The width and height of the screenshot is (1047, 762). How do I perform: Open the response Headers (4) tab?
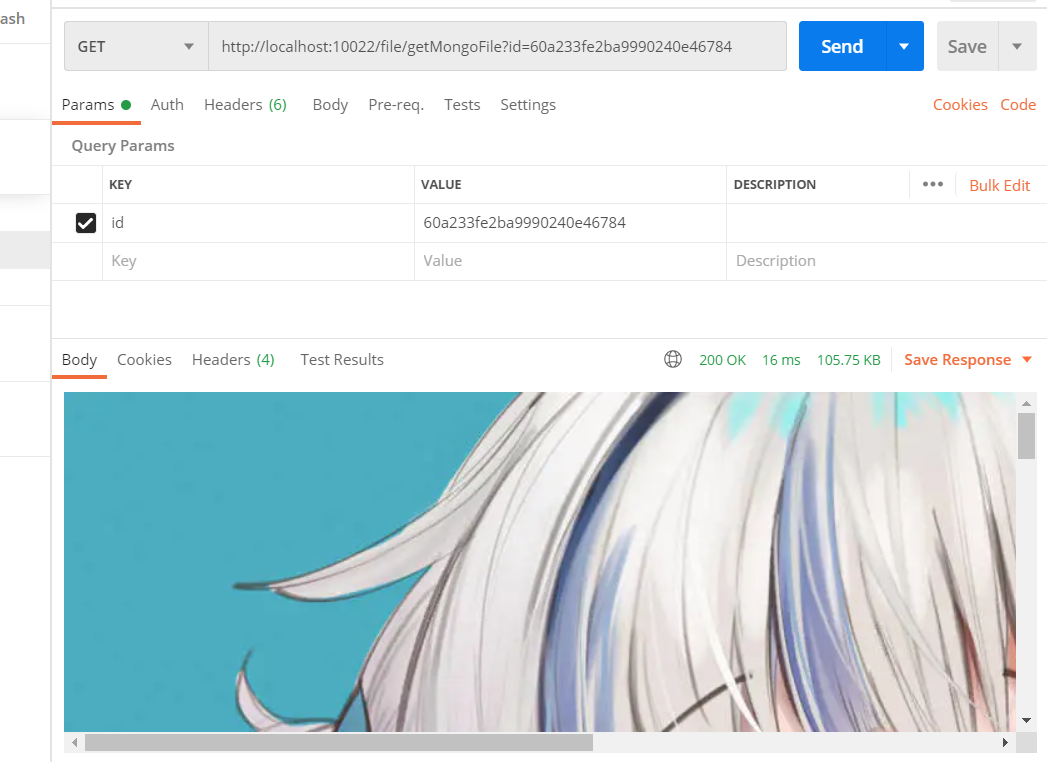pos(233,360)
